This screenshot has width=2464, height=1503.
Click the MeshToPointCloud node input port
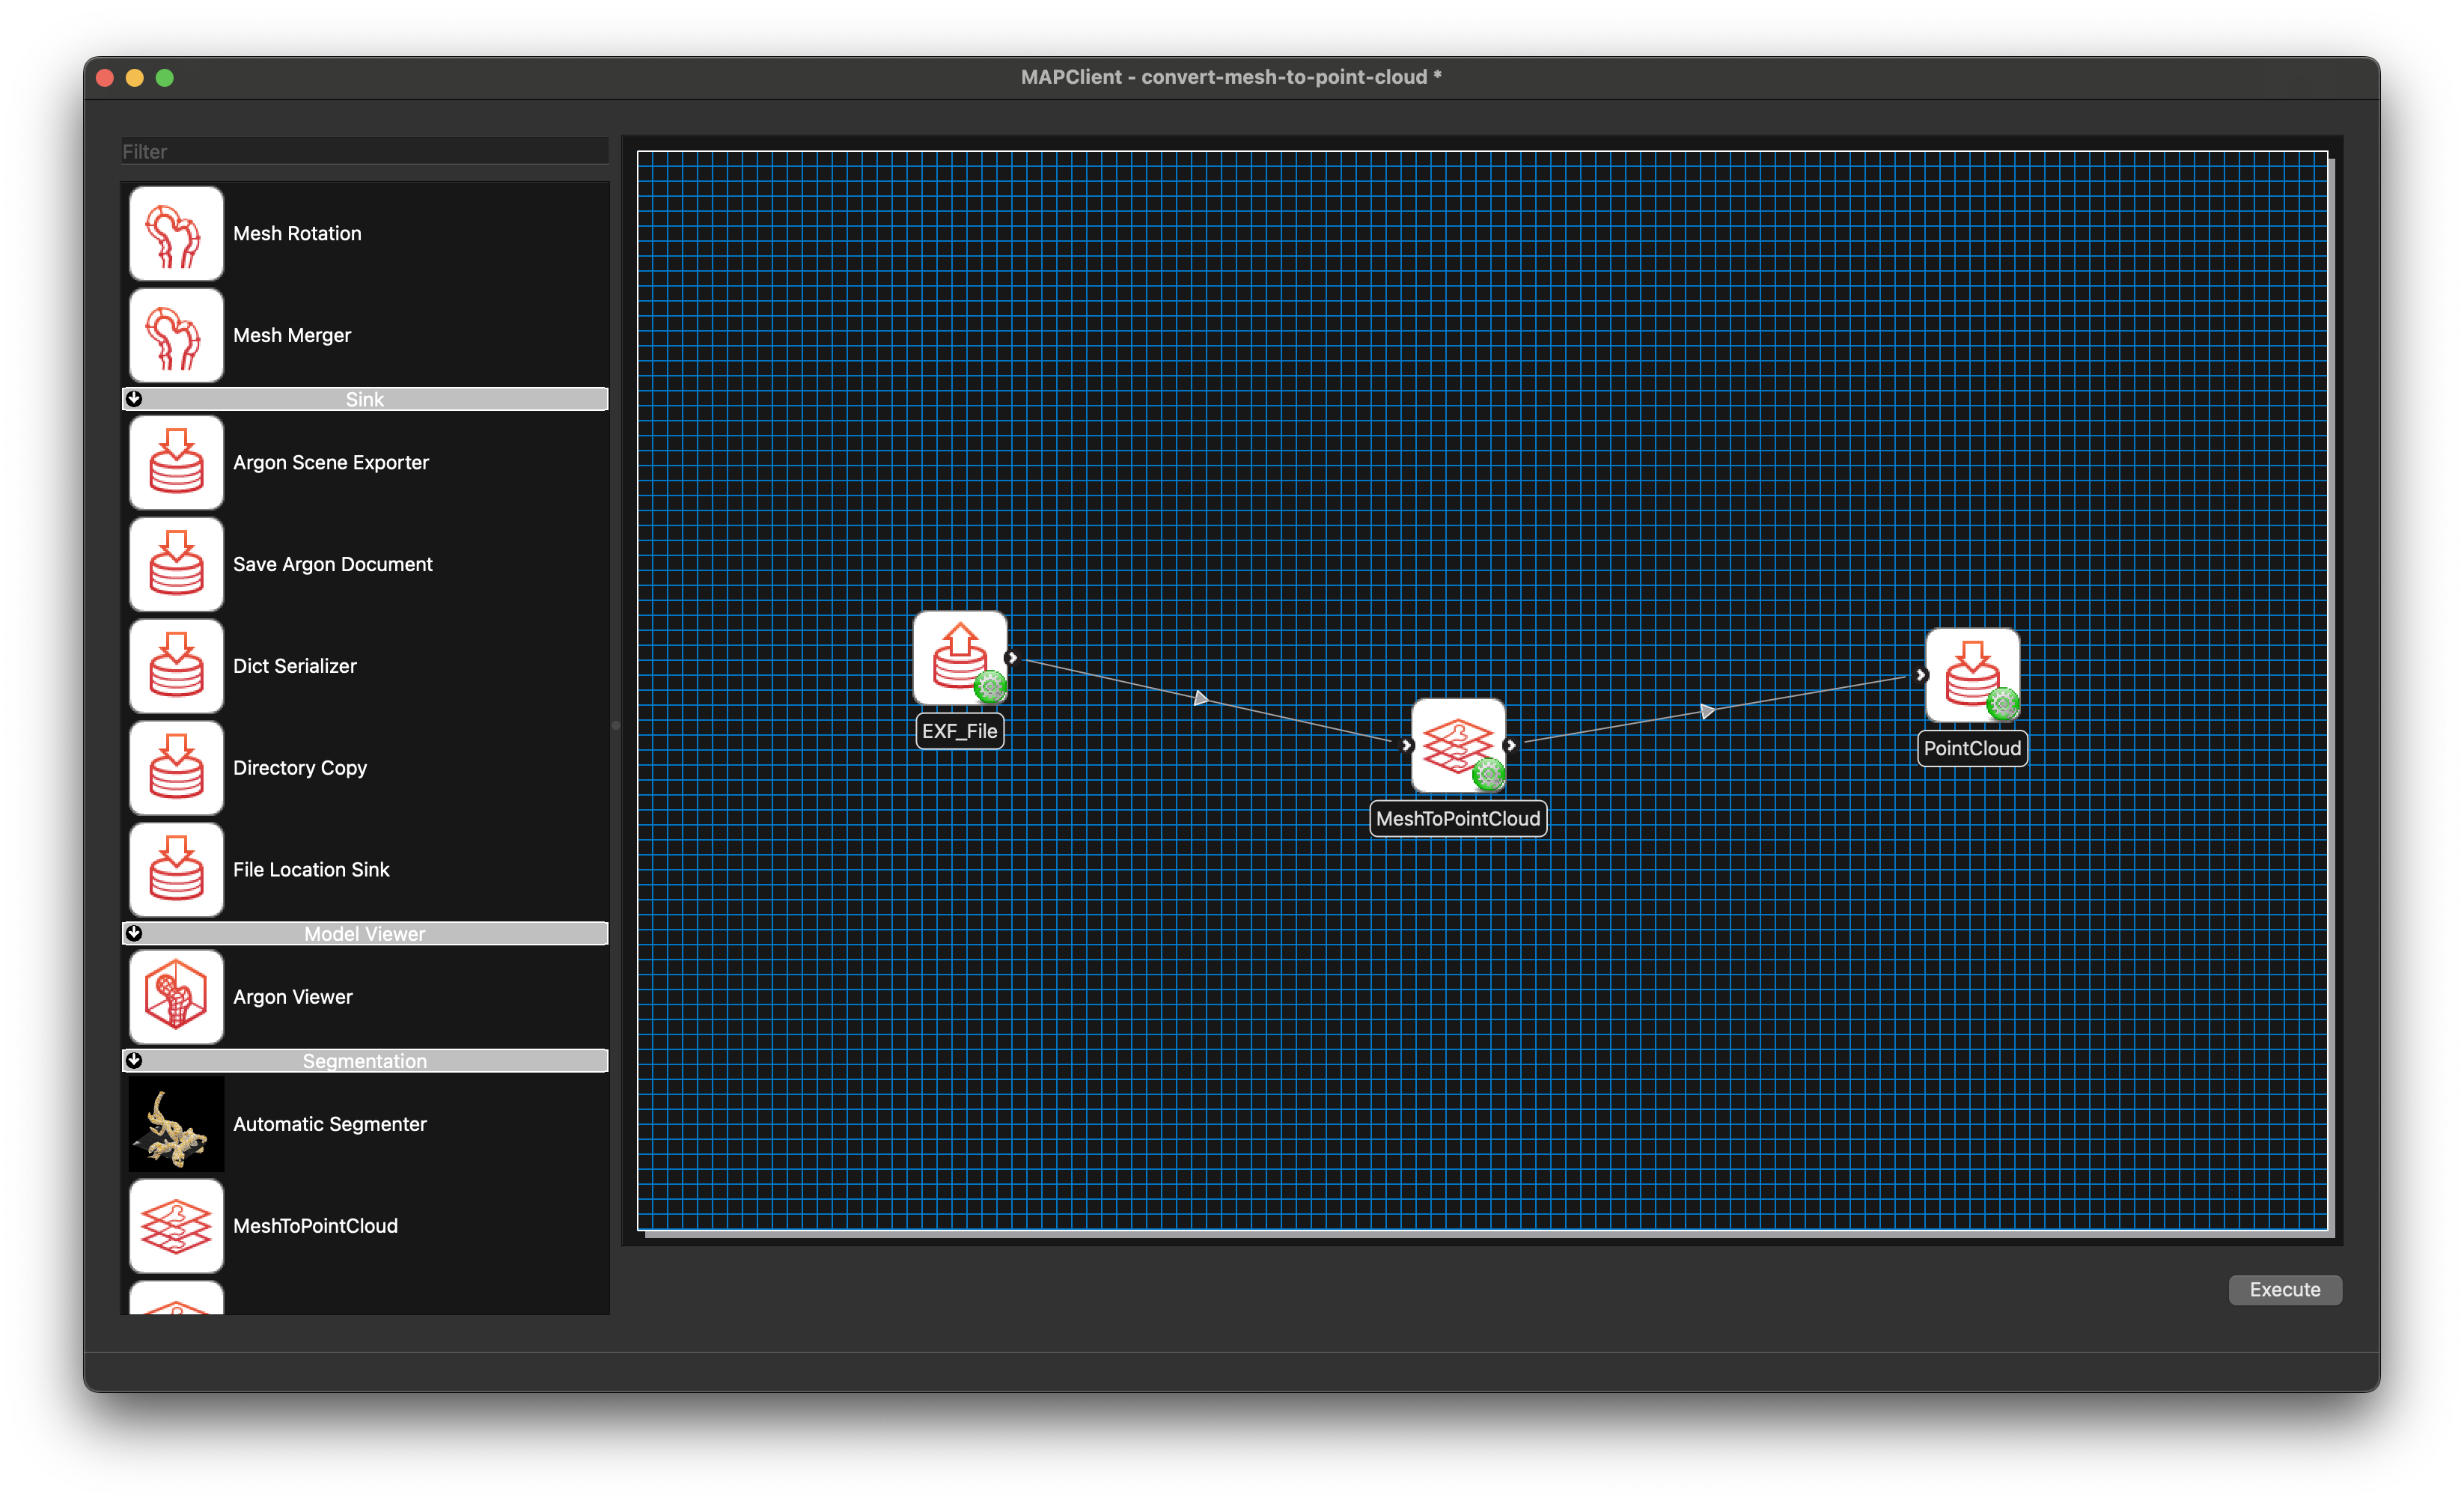[1406, 745]
